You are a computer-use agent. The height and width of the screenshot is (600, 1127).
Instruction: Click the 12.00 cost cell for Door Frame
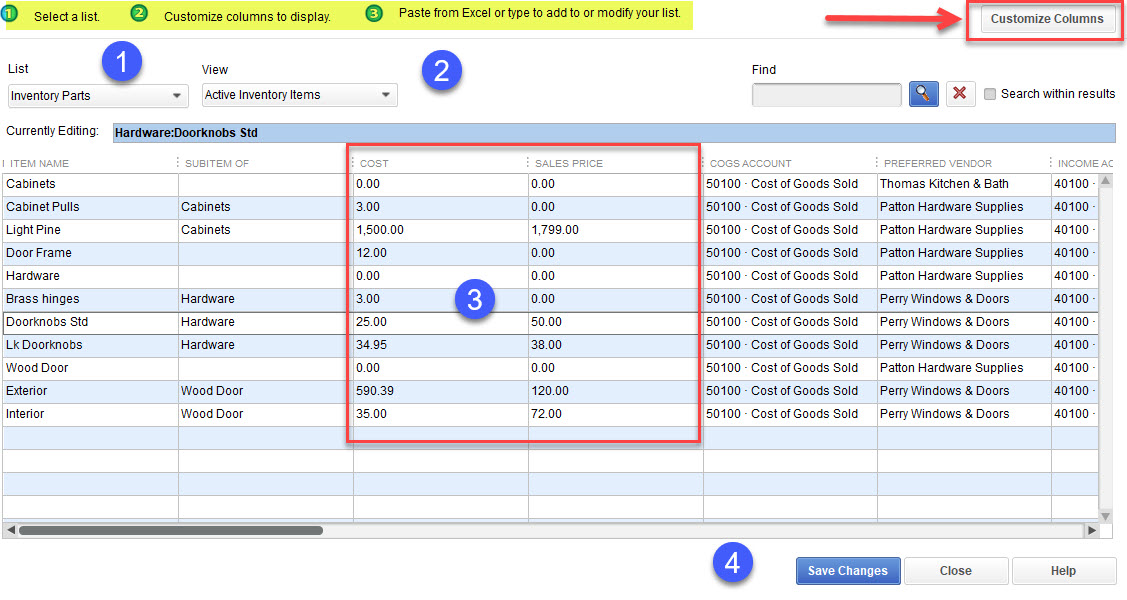(441, 253)
